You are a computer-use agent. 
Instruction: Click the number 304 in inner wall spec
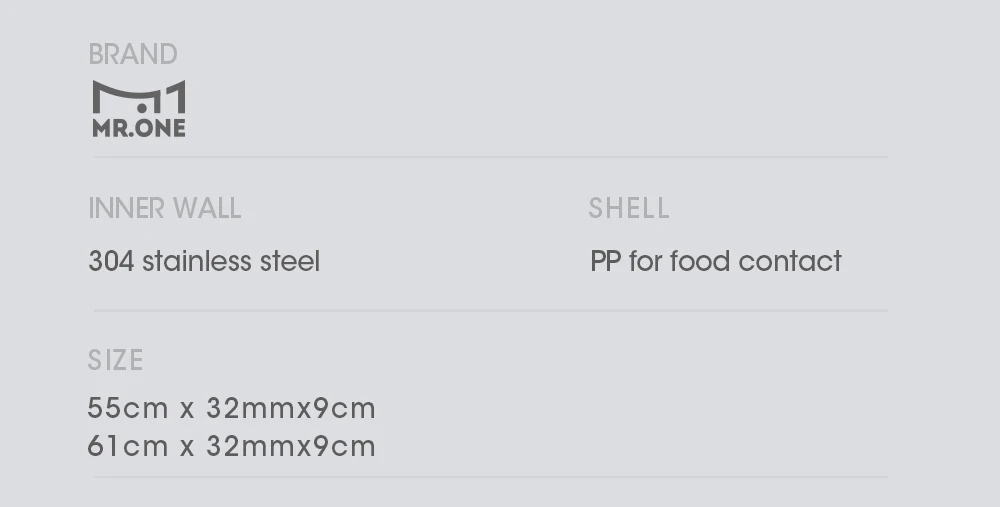tap(111, 262)
